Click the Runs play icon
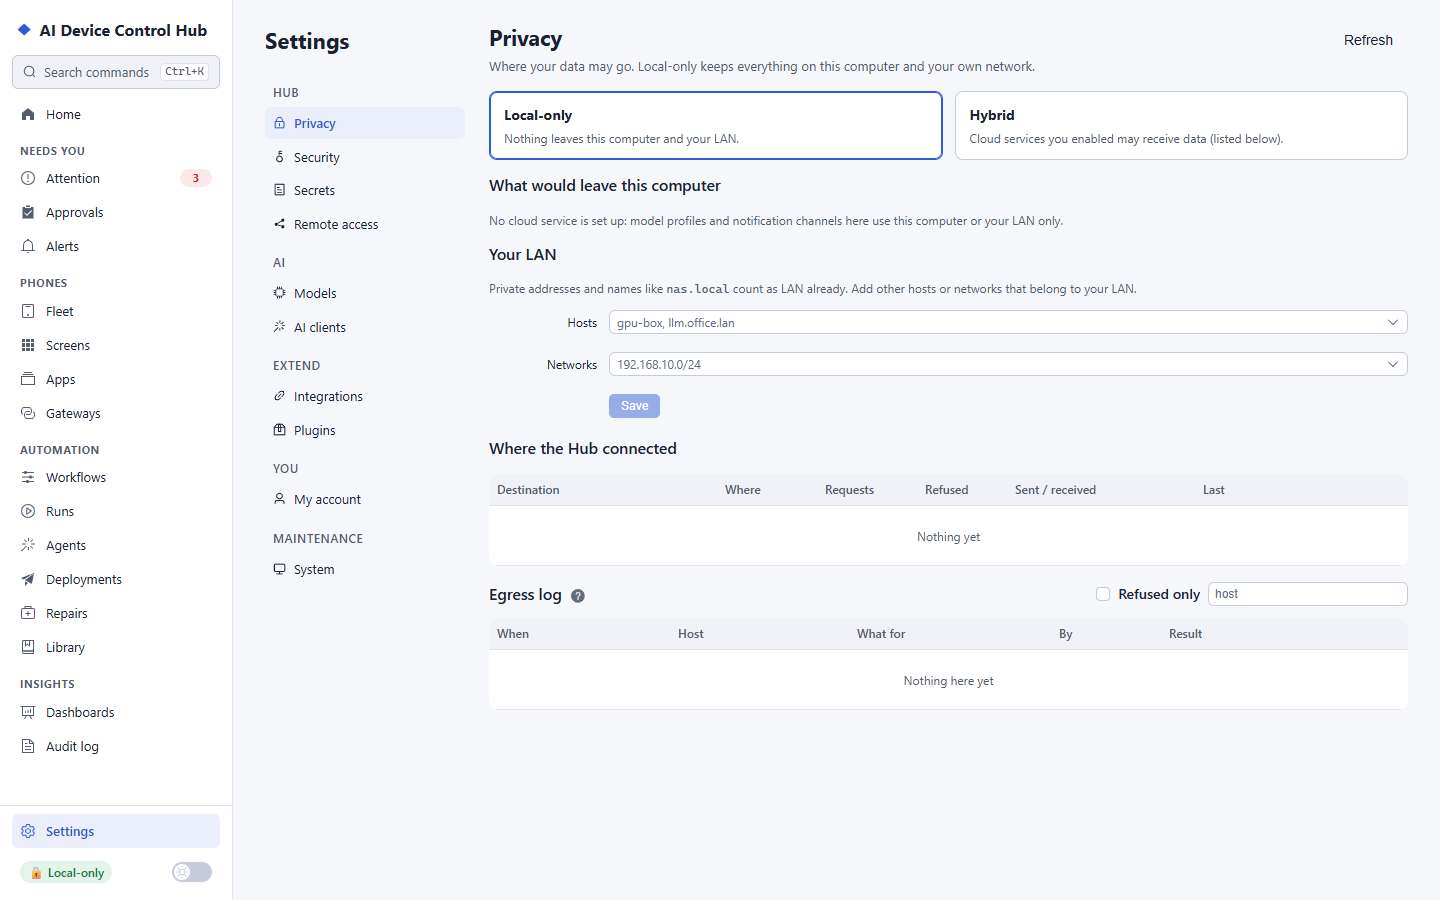1440x900 pixels. pyautogui.click(x=28, y=512)
